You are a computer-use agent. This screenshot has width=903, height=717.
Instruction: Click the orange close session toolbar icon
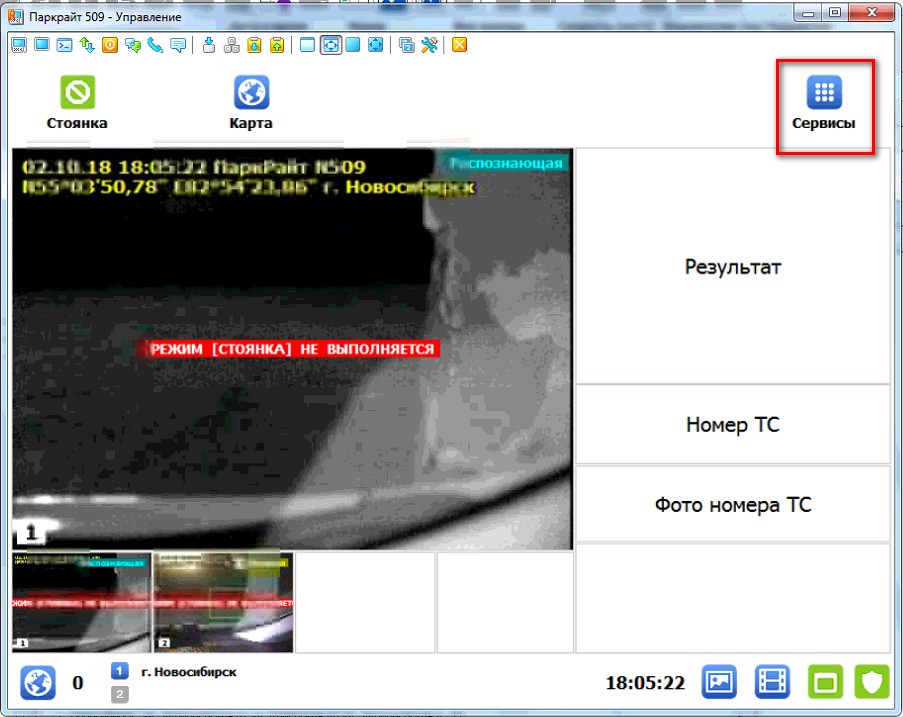click(459, 45)
